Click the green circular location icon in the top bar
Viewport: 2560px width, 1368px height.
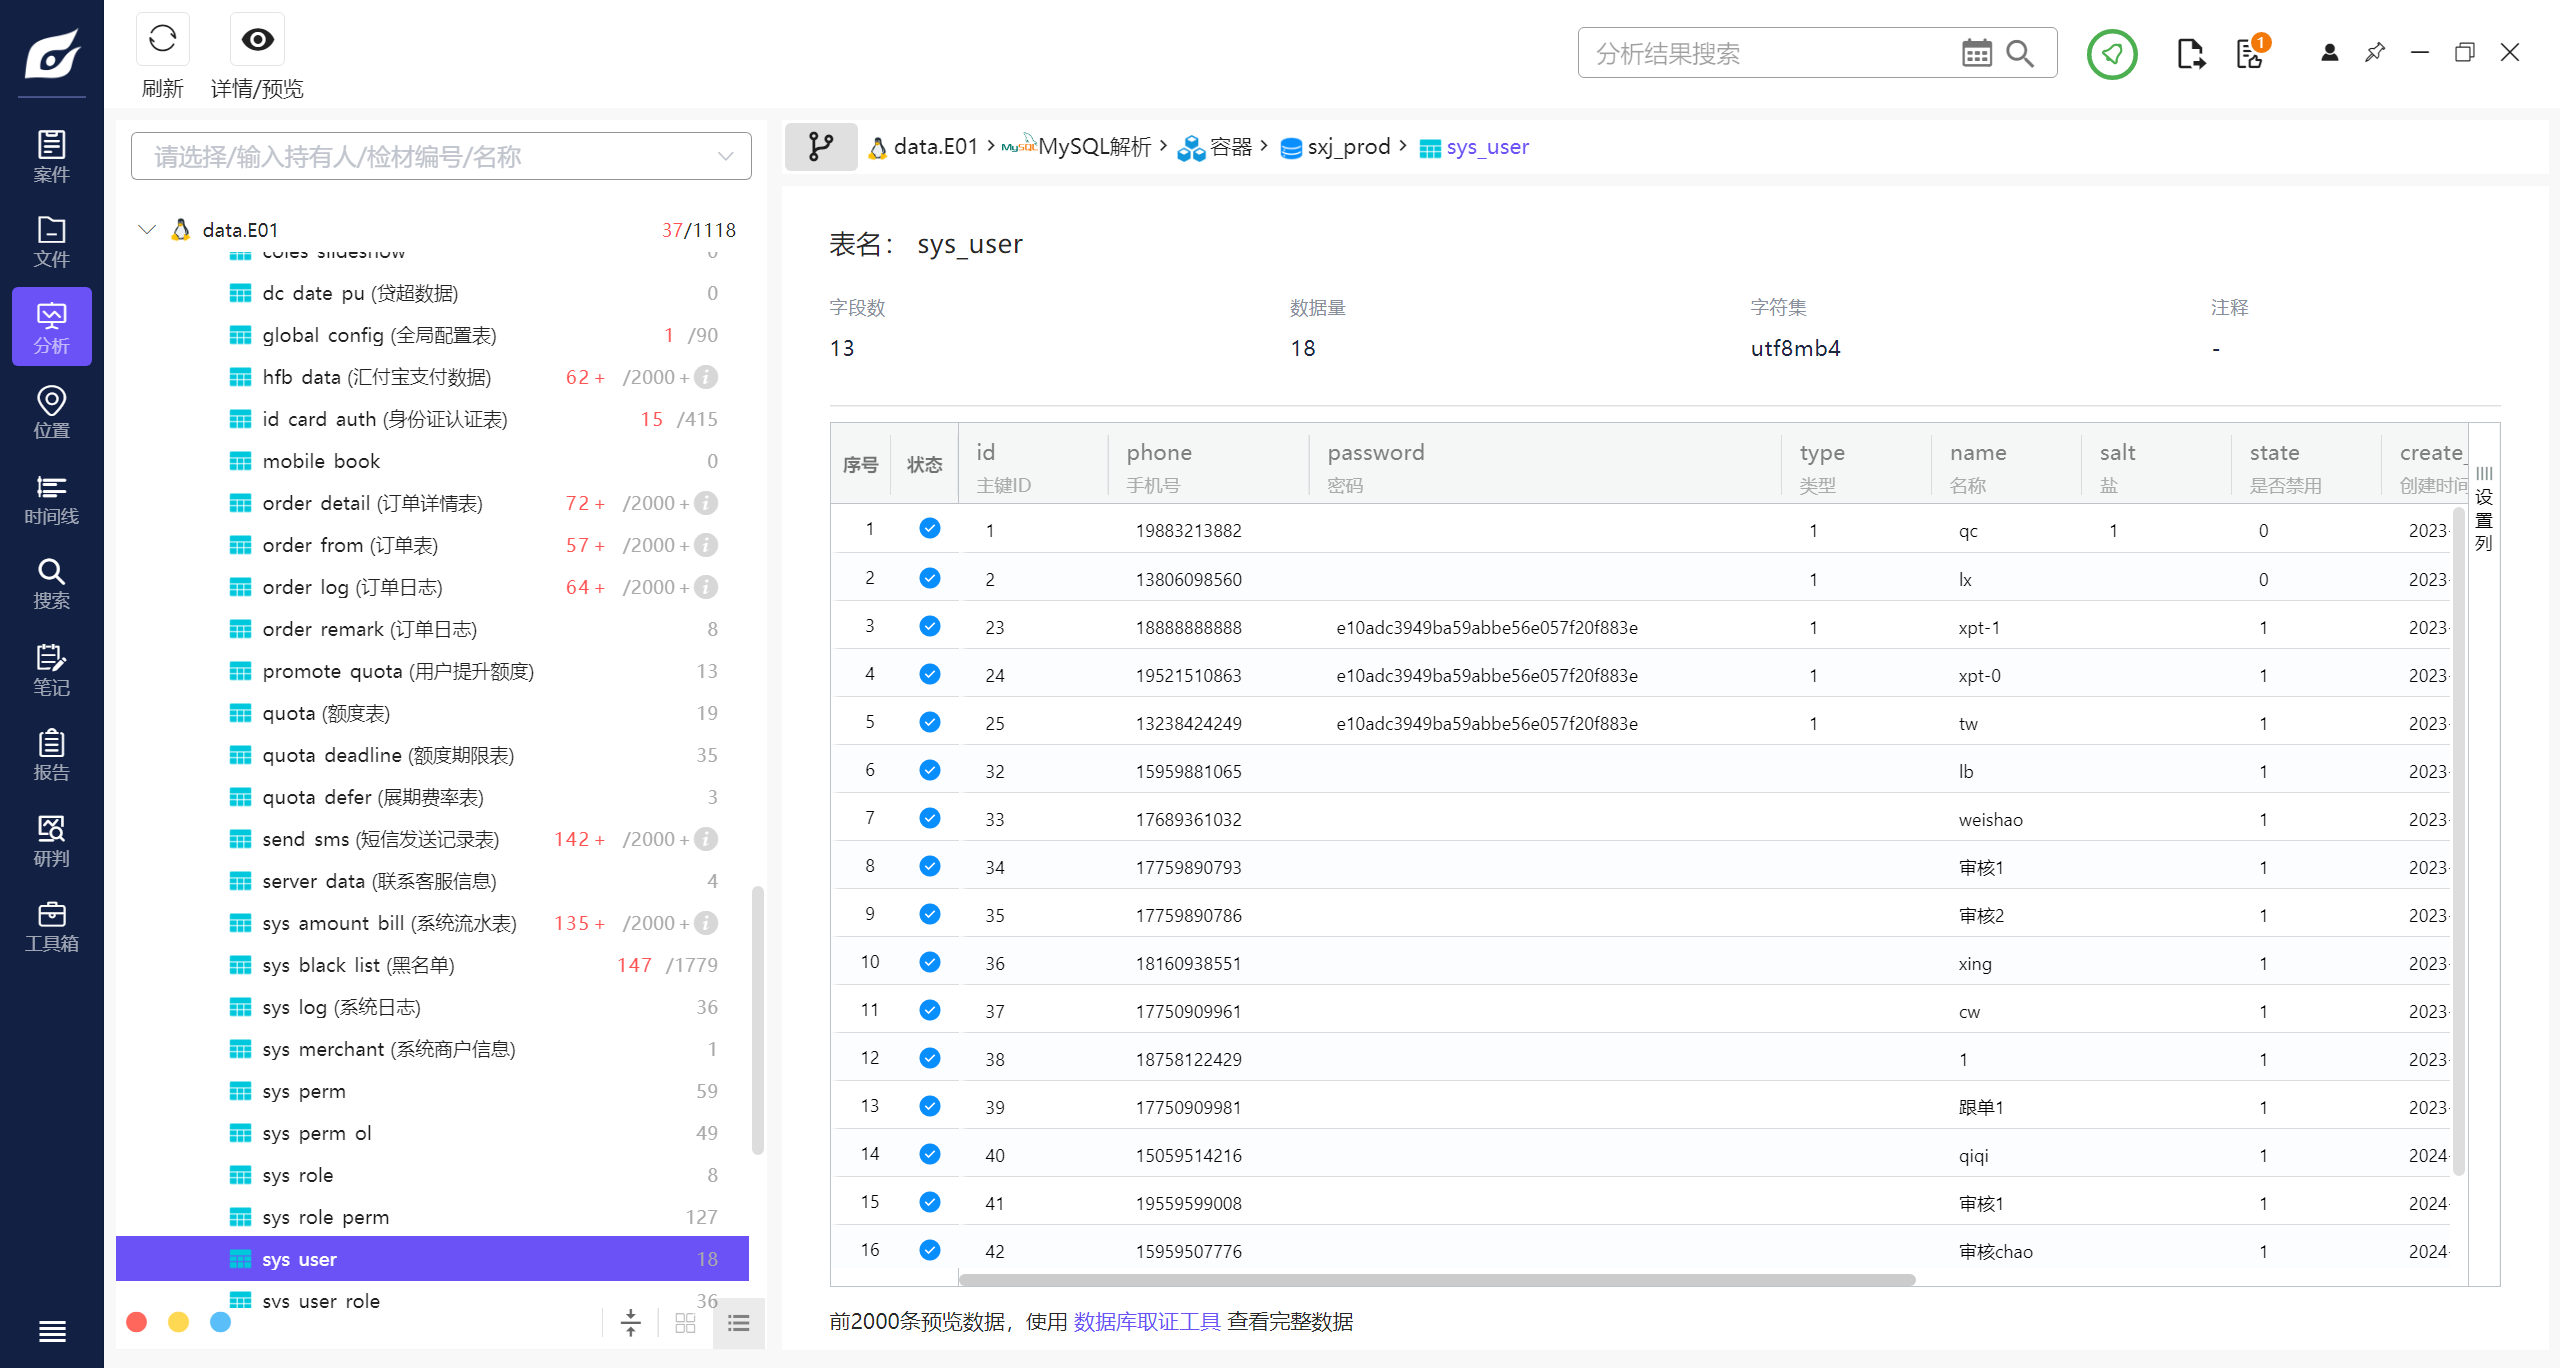2111,54
